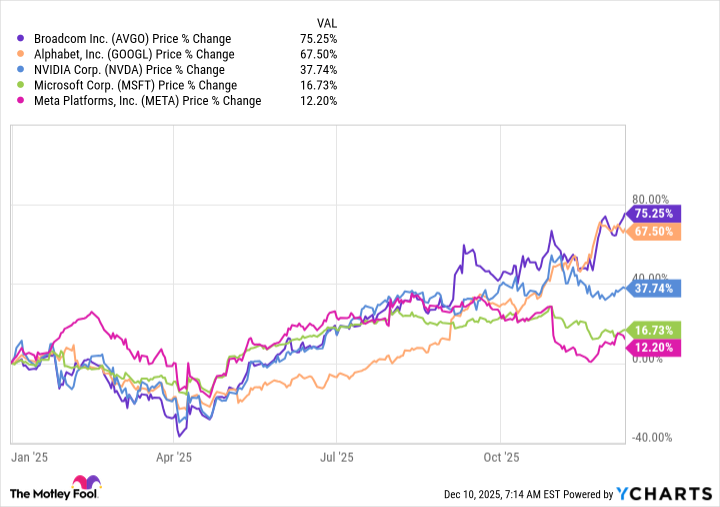
Task: Click the magenta Meta Platforms legend dot
Action: point(10,101)
